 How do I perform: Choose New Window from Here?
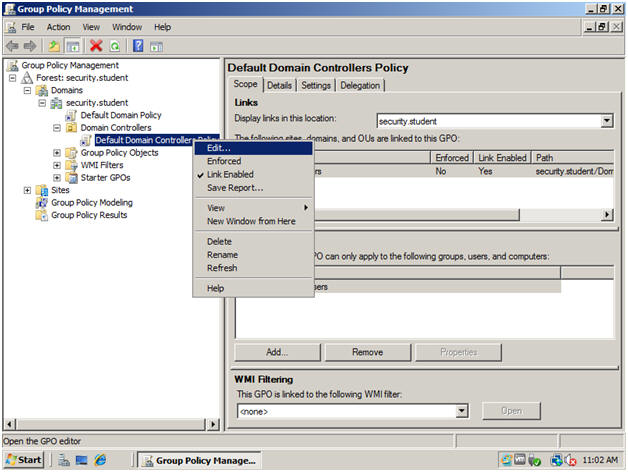pyautogui.click(x=253, y=221)
